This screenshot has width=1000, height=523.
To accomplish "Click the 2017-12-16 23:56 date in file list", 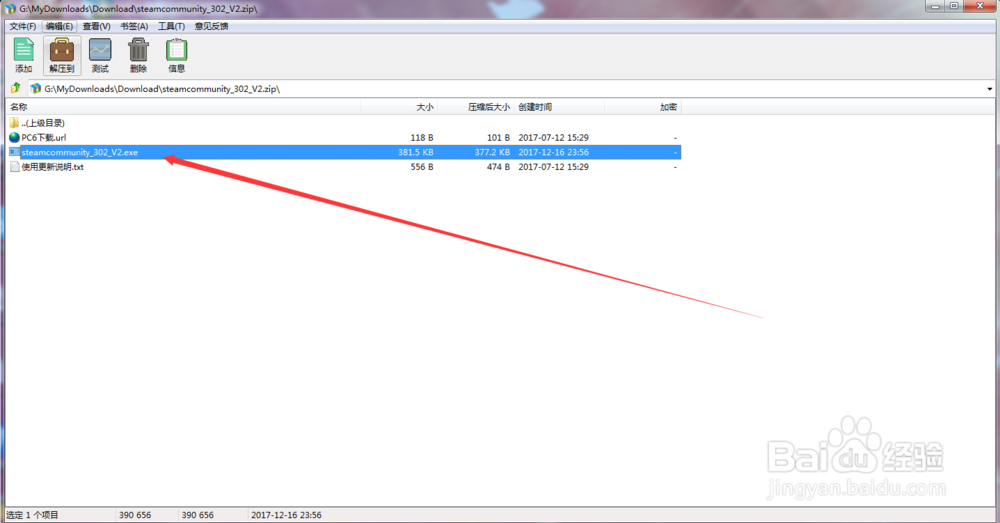I will point(554,152).
